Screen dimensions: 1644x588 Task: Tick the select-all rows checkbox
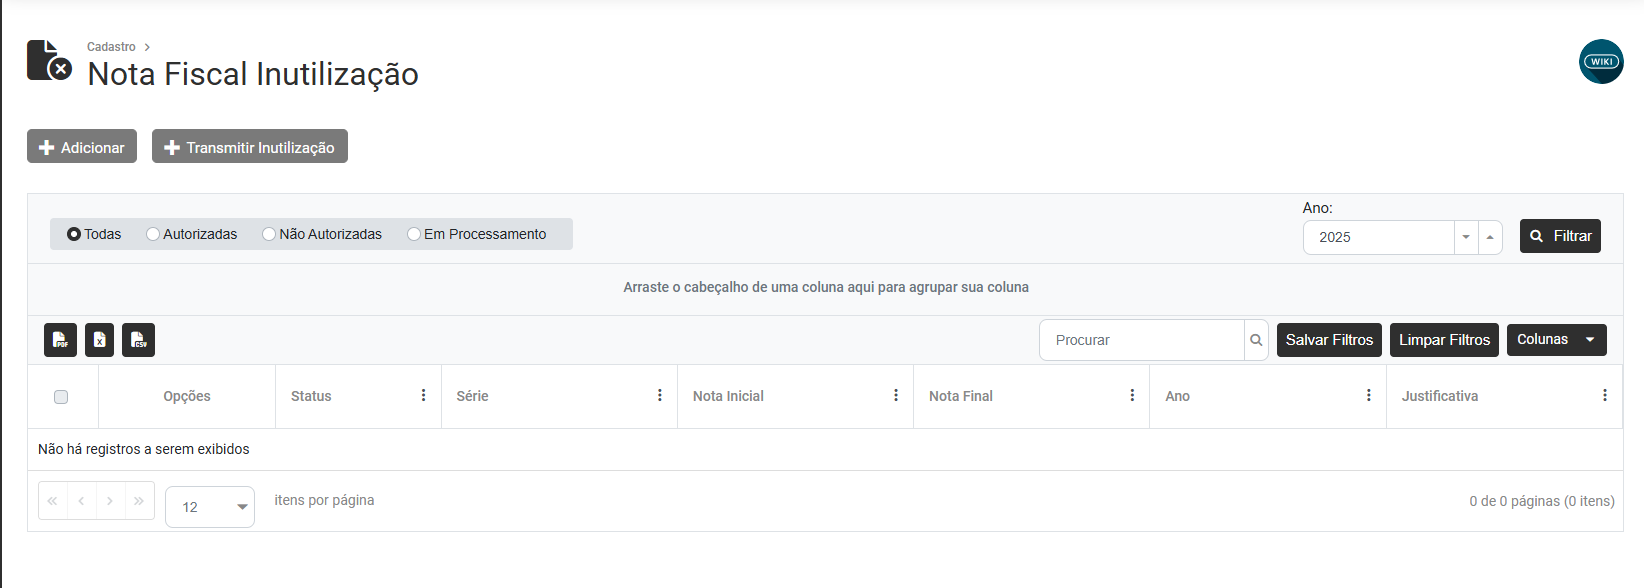click(x=61, y=397)
